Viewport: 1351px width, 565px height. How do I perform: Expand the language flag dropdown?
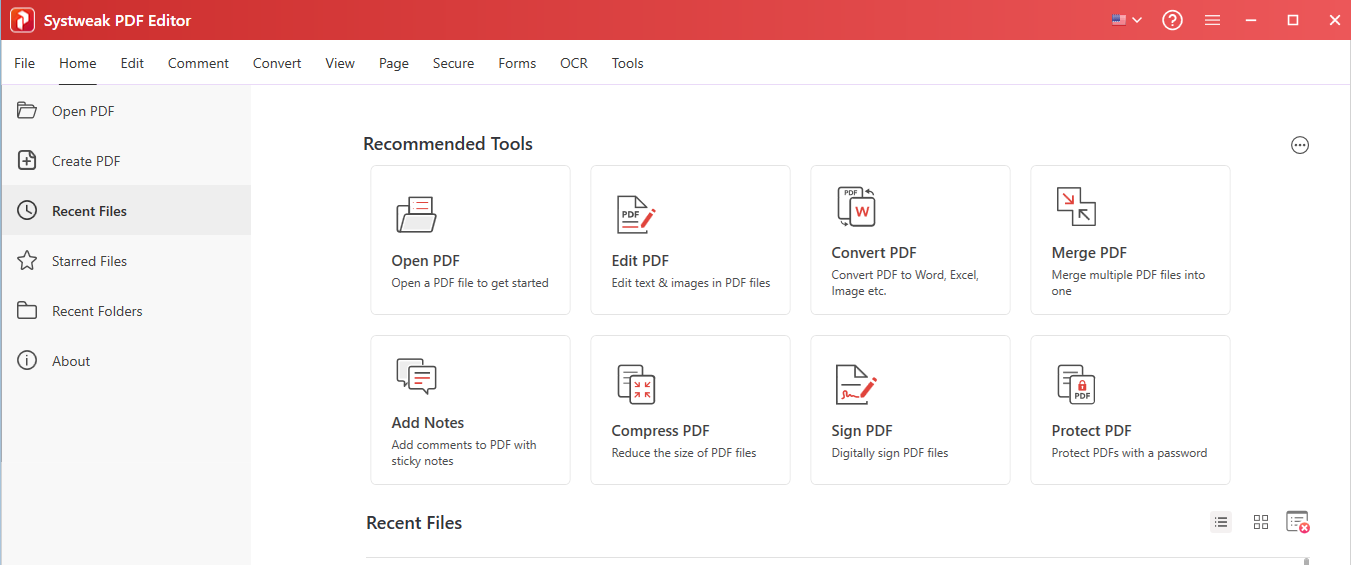[x=1126, y=20]
